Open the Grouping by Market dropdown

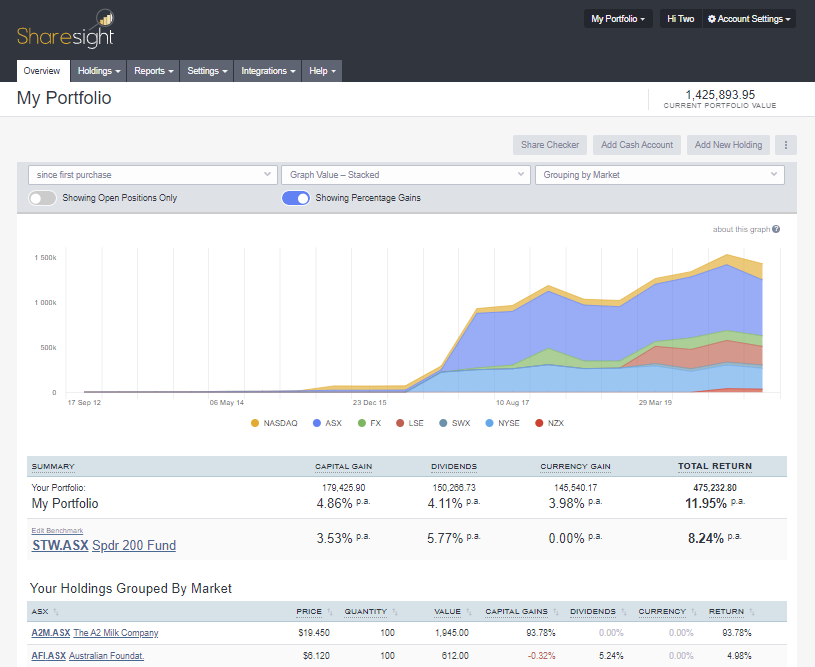[x=659, y=175]
